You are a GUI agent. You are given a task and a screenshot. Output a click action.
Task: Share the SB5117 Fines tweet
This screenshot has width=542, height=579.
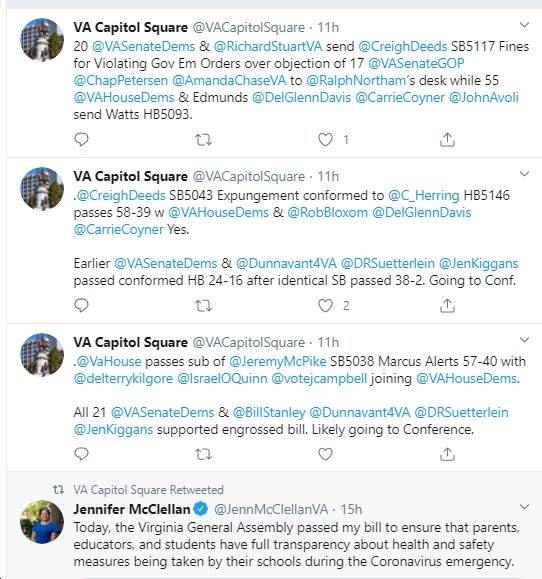(447, 140)
